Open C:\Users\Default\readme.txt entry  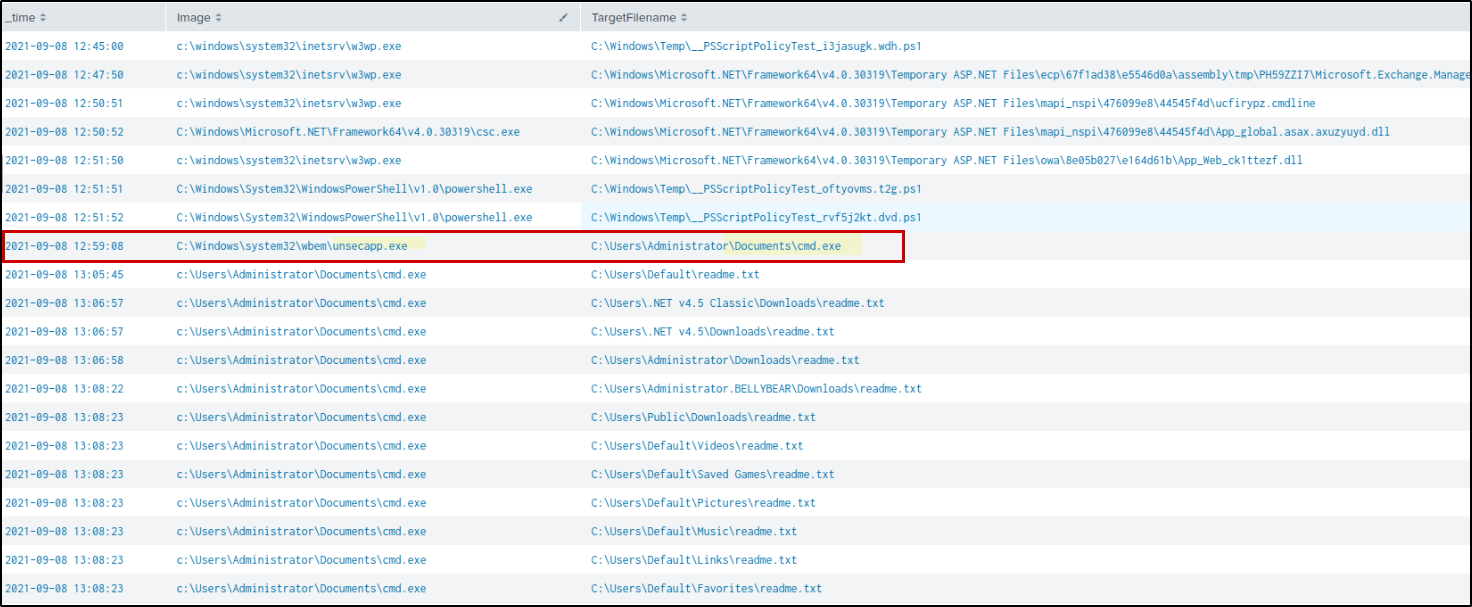coord(675,275)
